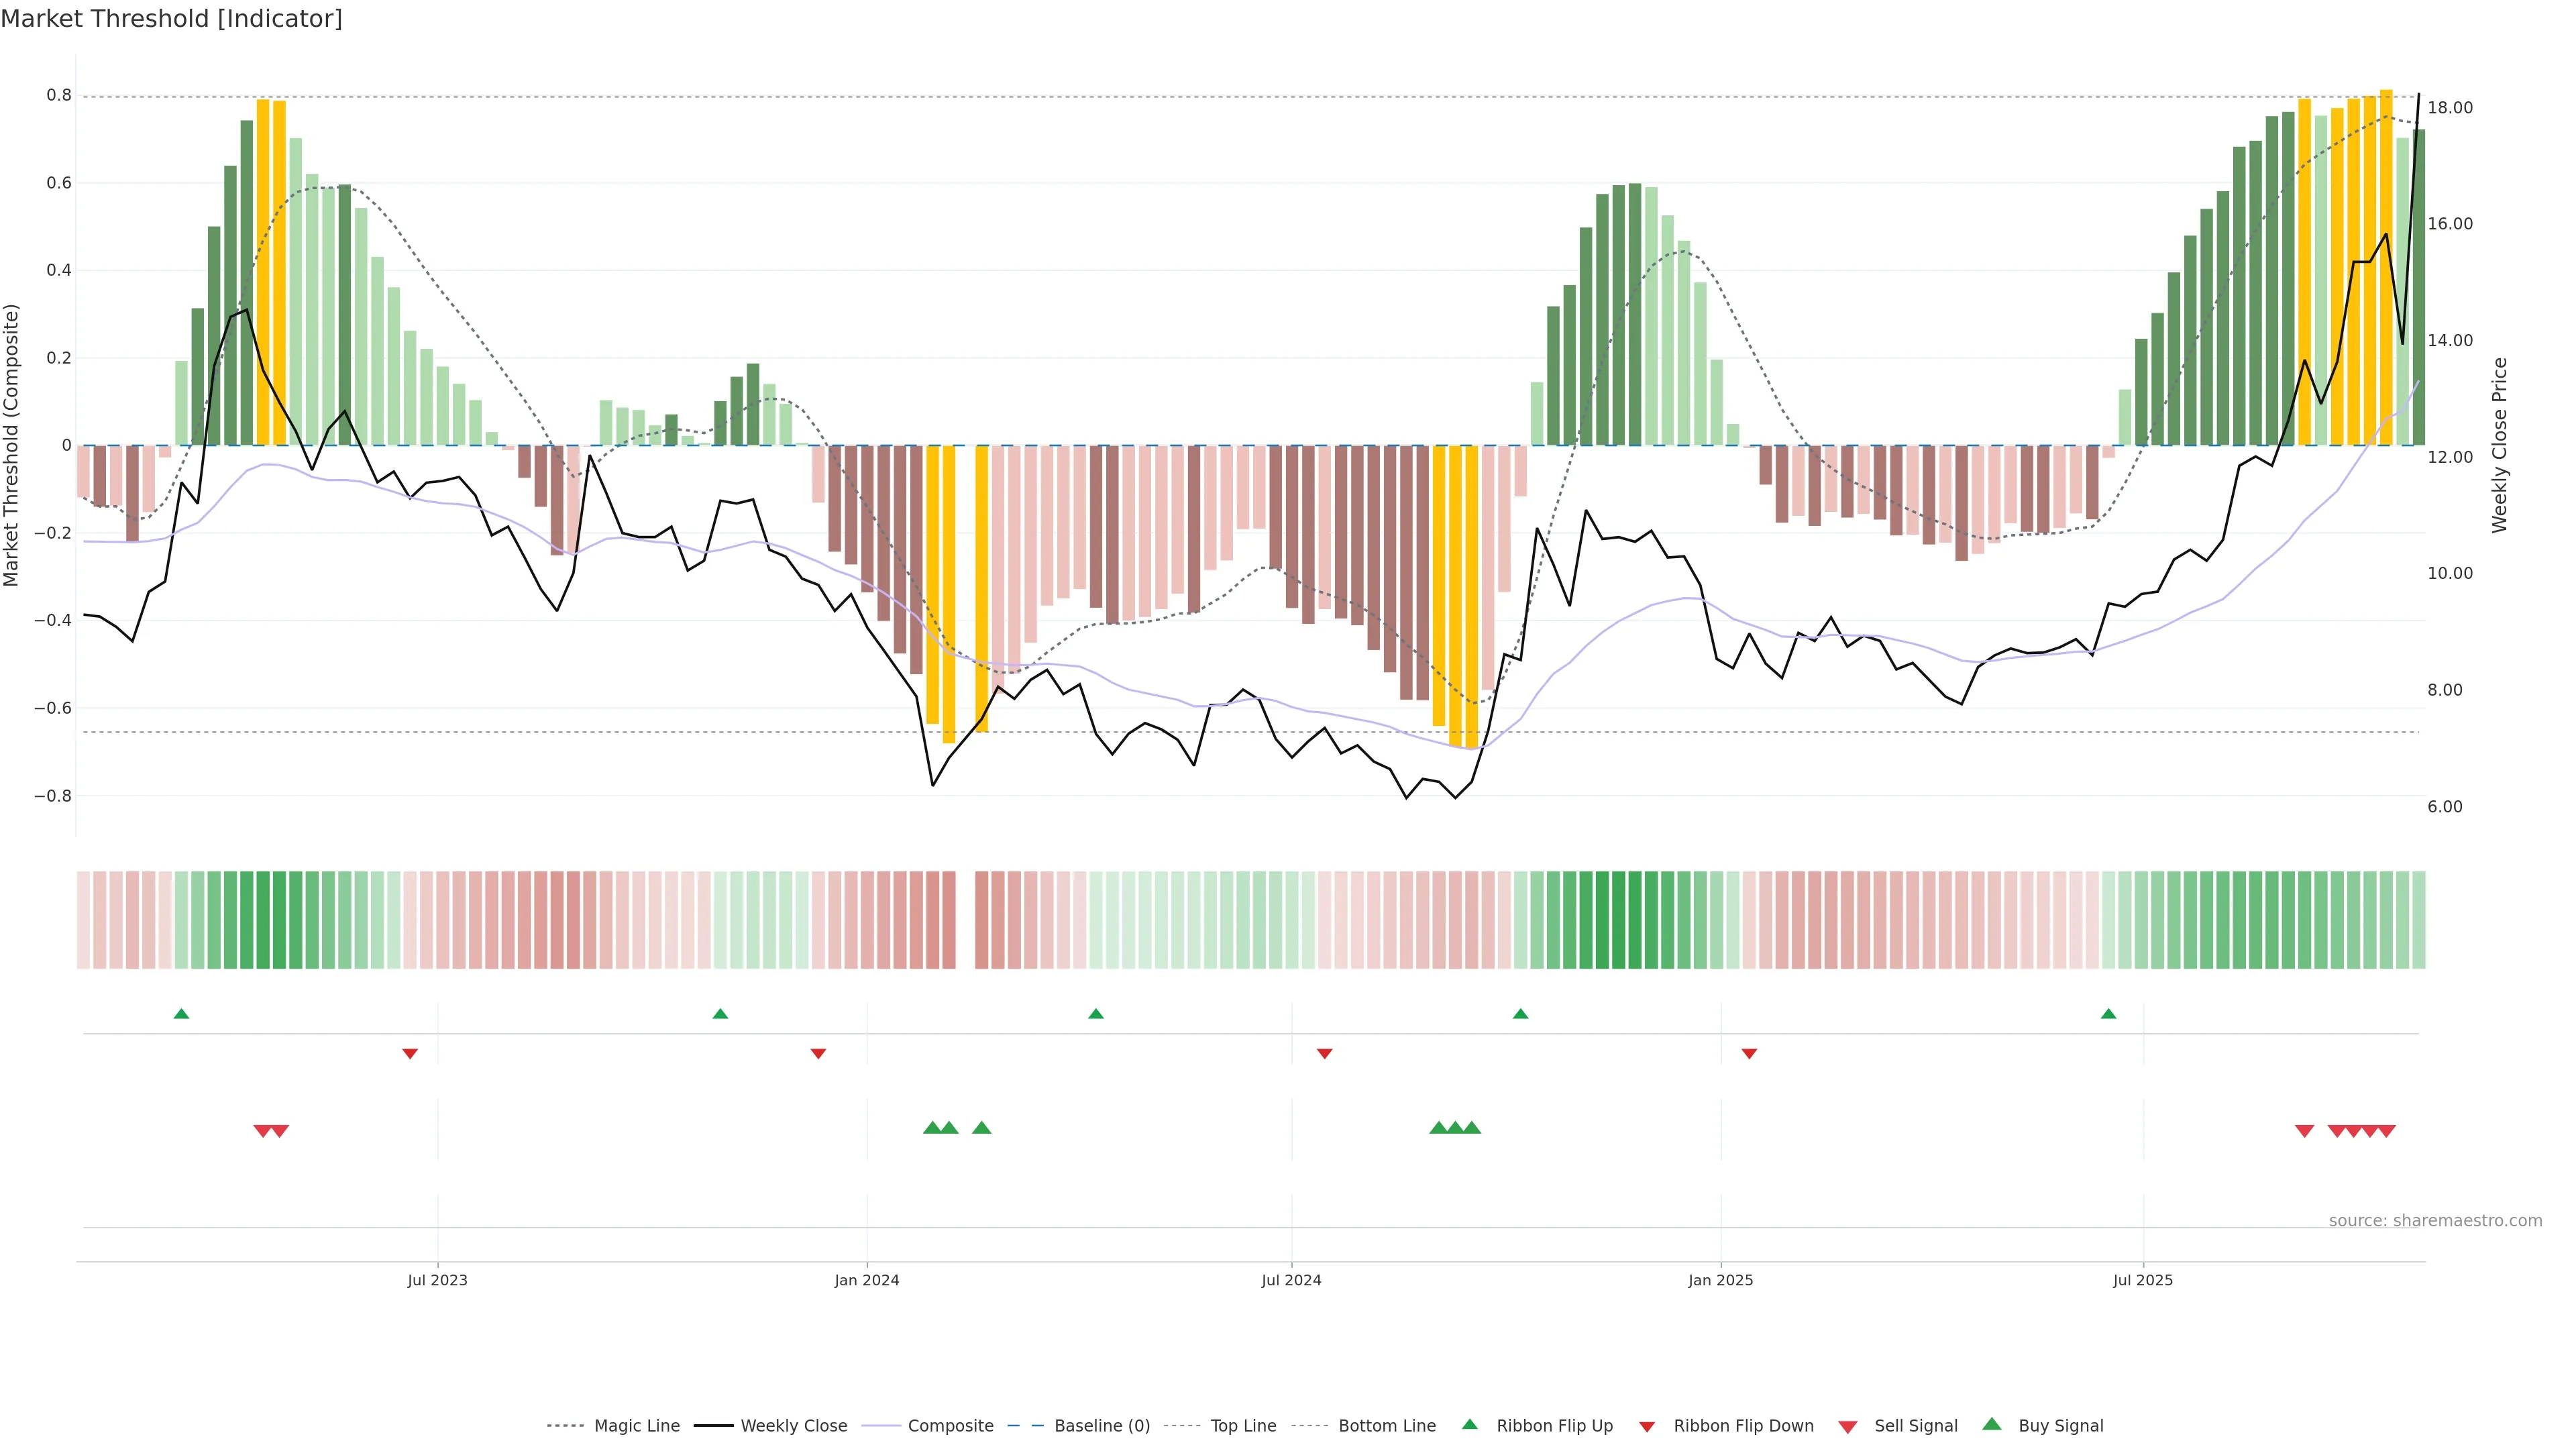Click the Jul 2023 x-axis label

click(x=437, y=1280)
